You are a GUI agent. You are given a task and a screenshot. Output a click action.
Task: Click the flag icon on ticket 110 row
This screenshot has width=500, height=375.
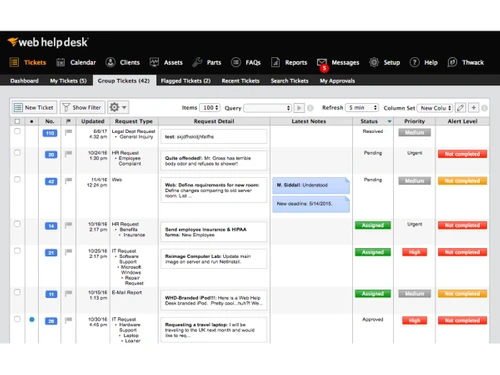[x=68, y=132]
